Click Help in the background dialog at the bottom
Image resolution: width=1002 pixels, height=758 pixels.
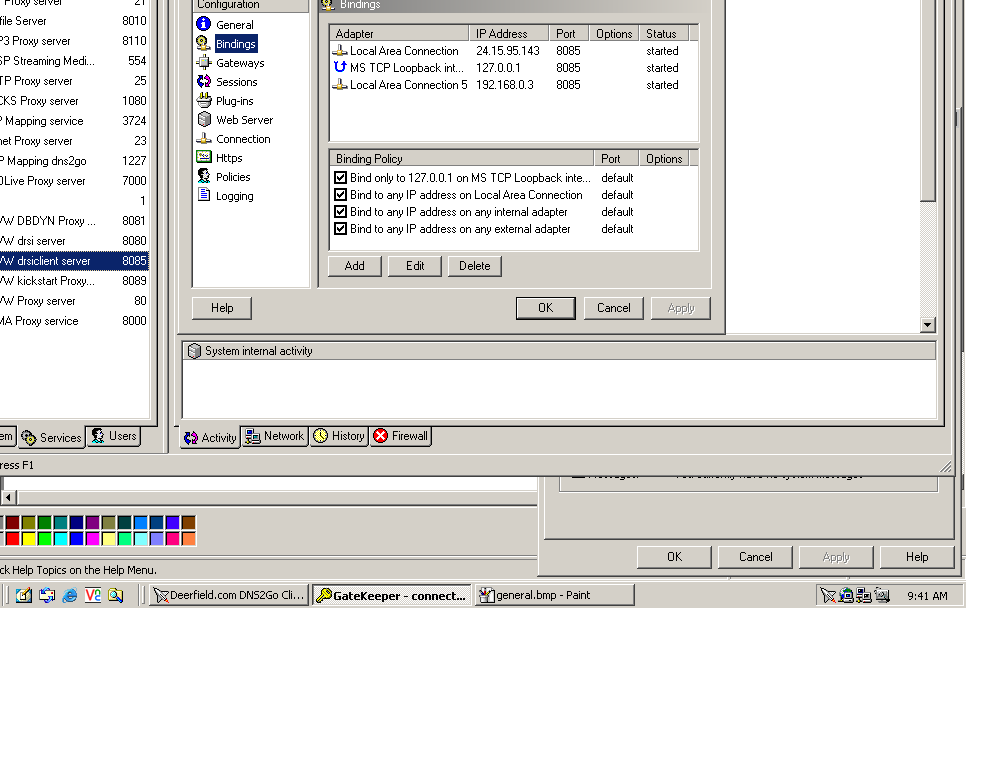point(917,557)
